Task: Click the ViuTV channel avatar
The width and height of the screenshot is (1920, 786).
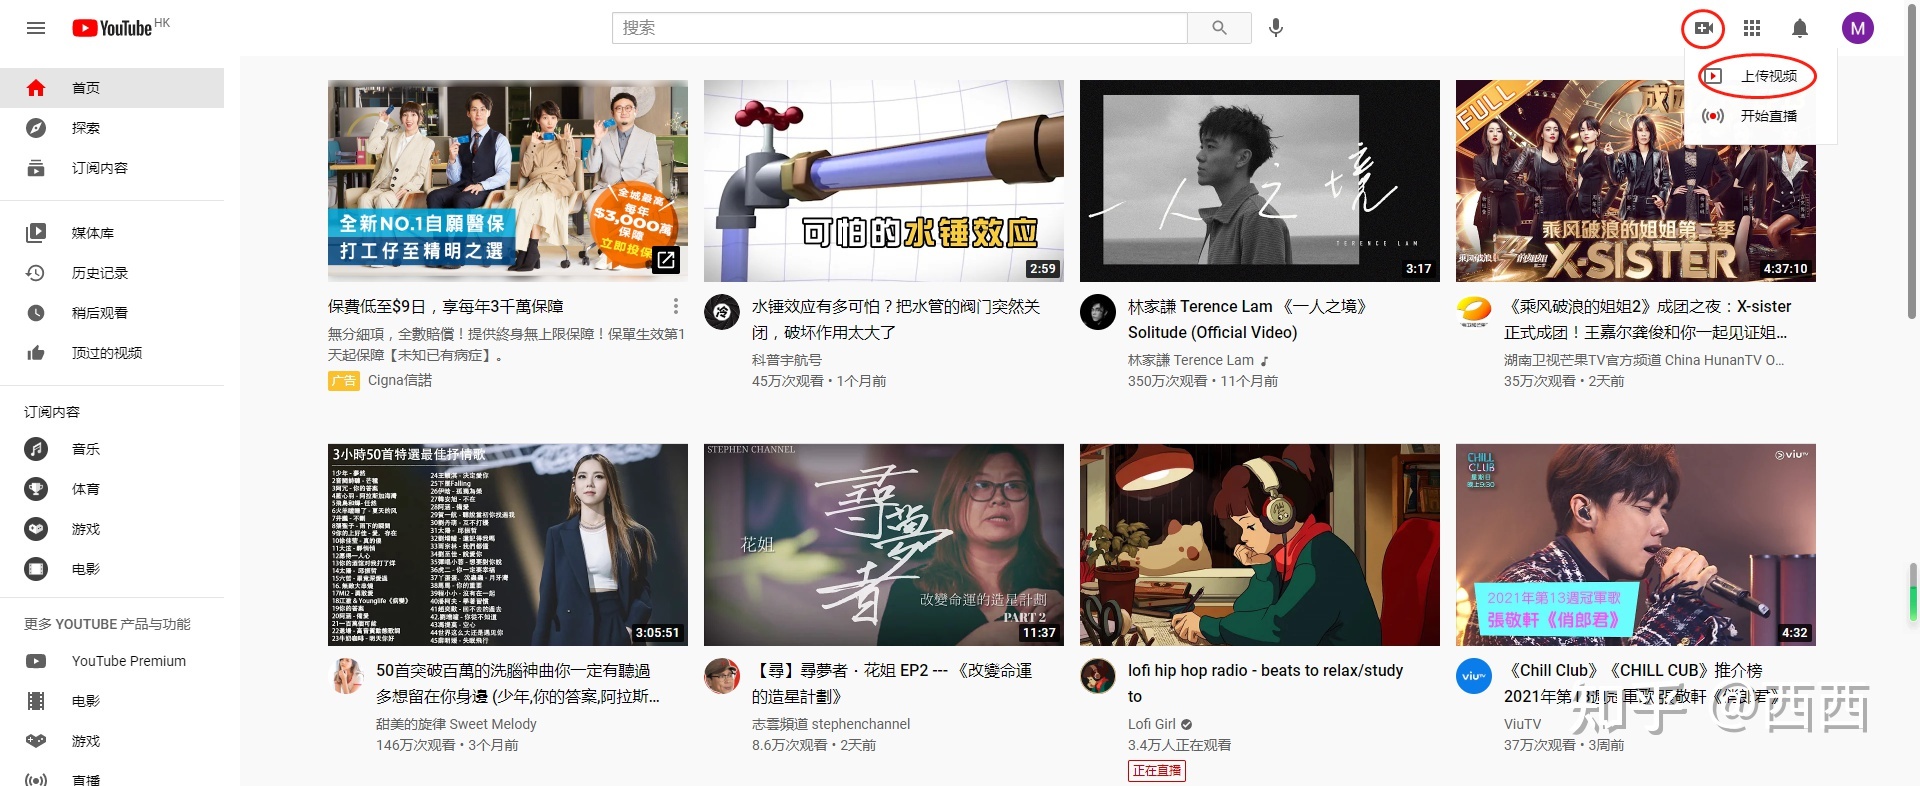Action: [x=1474, y=676]
